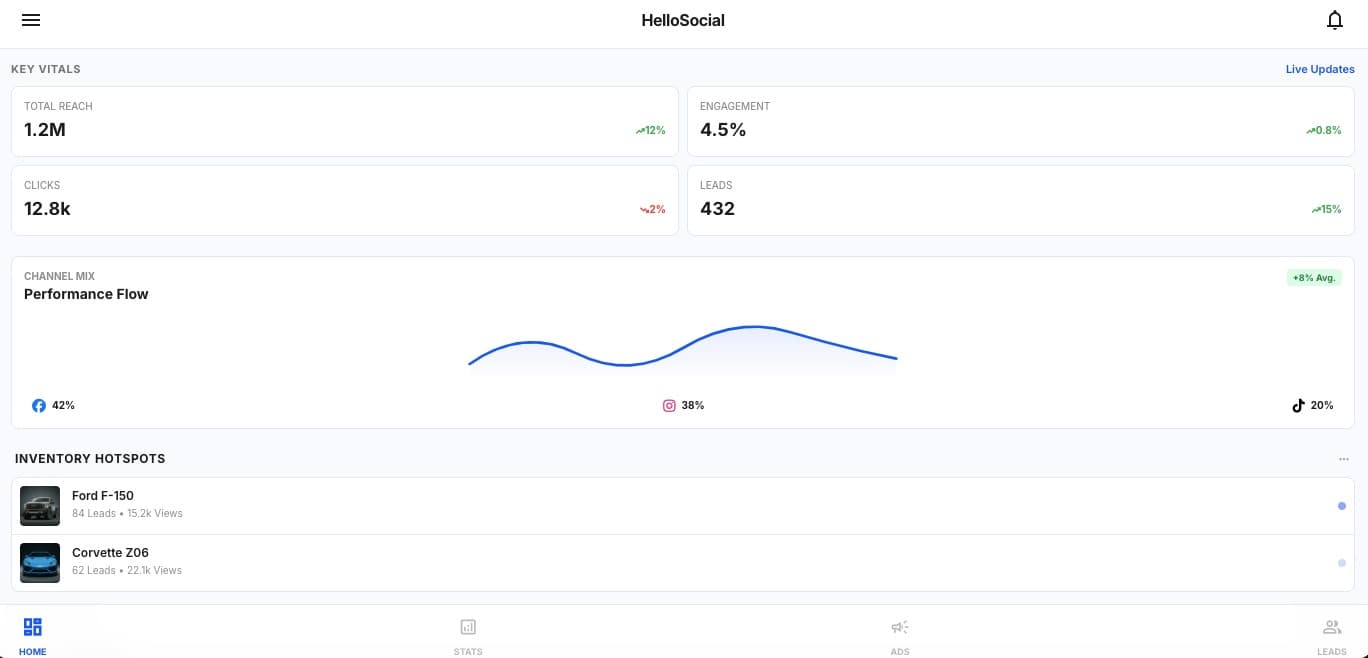Open the Corvette Z06 thumbnail image

(40, 563)
